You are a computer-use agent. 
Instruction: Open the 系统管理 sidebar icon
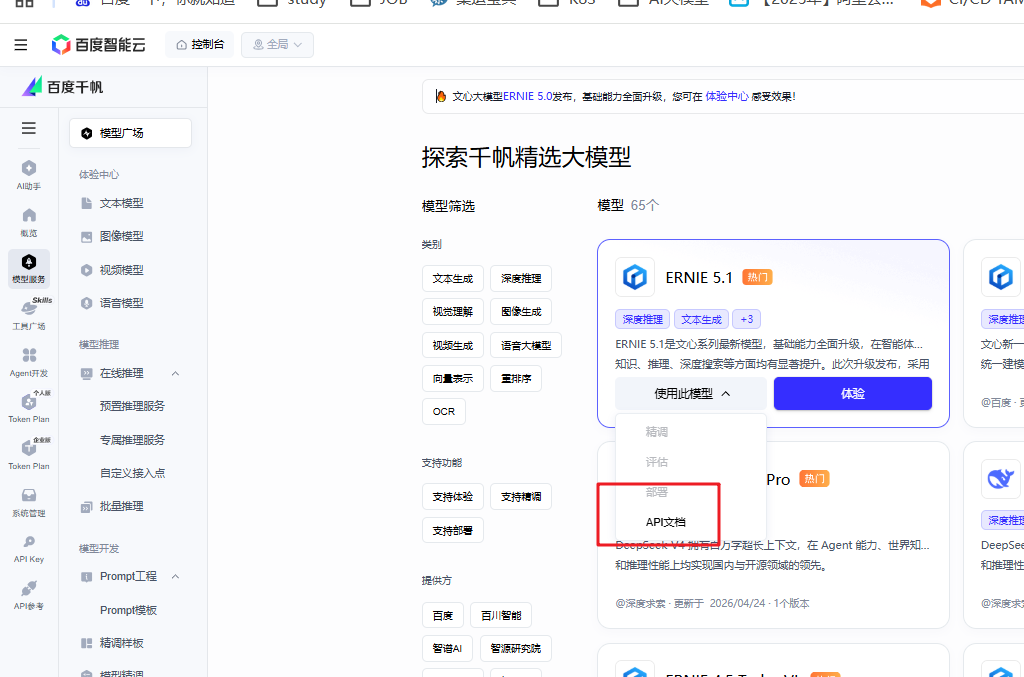pyautogui.click(x=29, y=501)
